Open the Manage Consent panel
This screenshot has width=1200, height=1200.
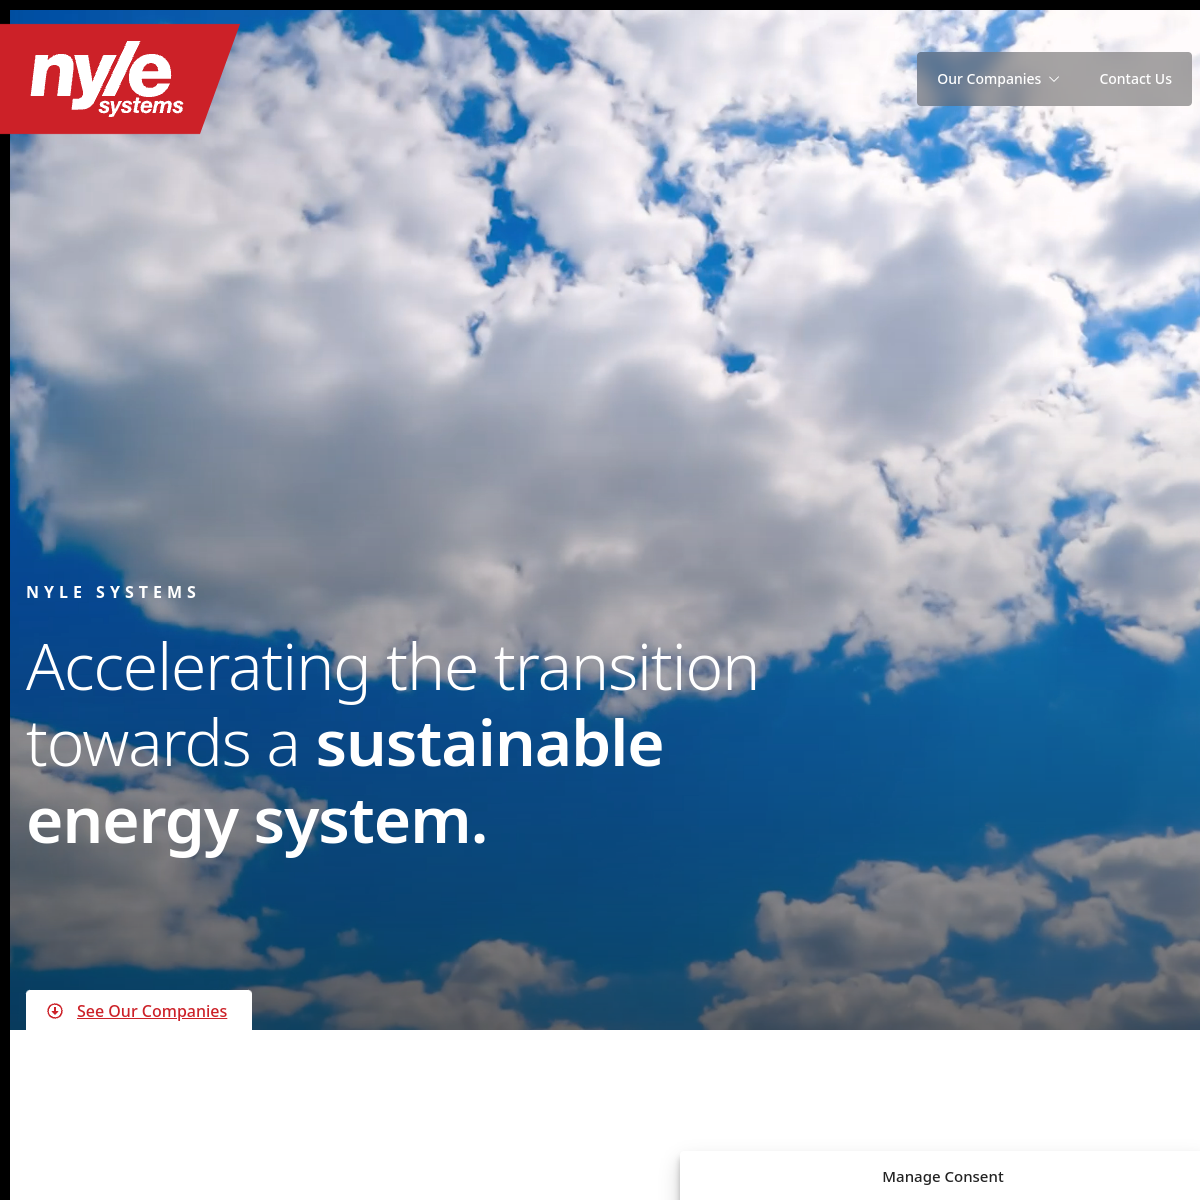click(942, 1177)
